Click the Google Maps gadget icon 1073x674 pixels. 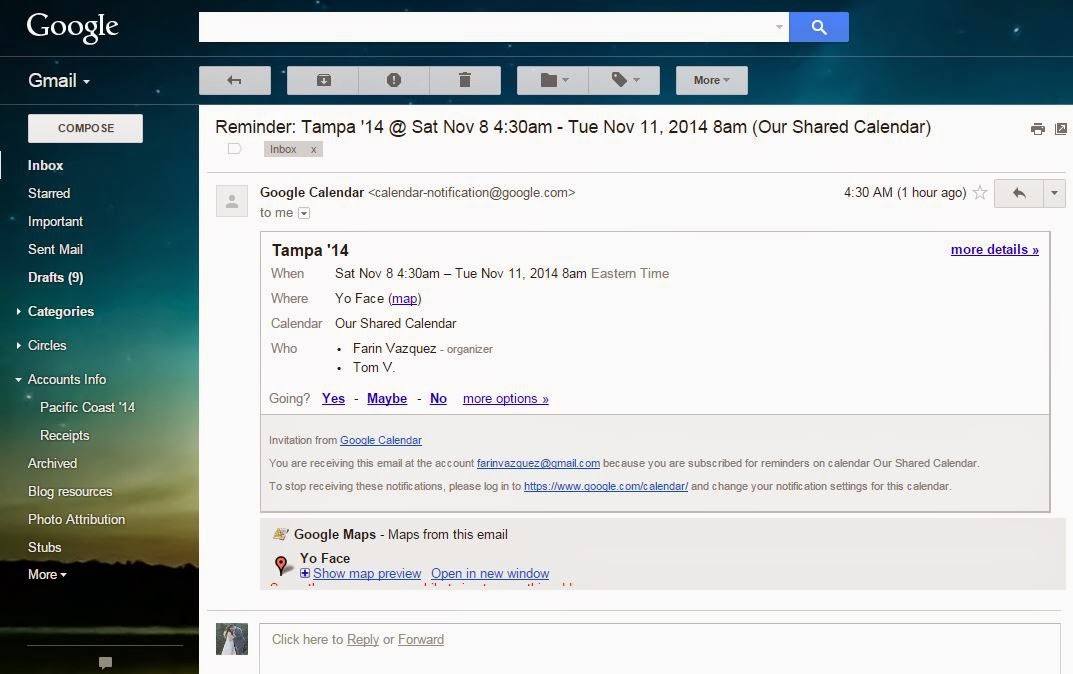[280, 534]
